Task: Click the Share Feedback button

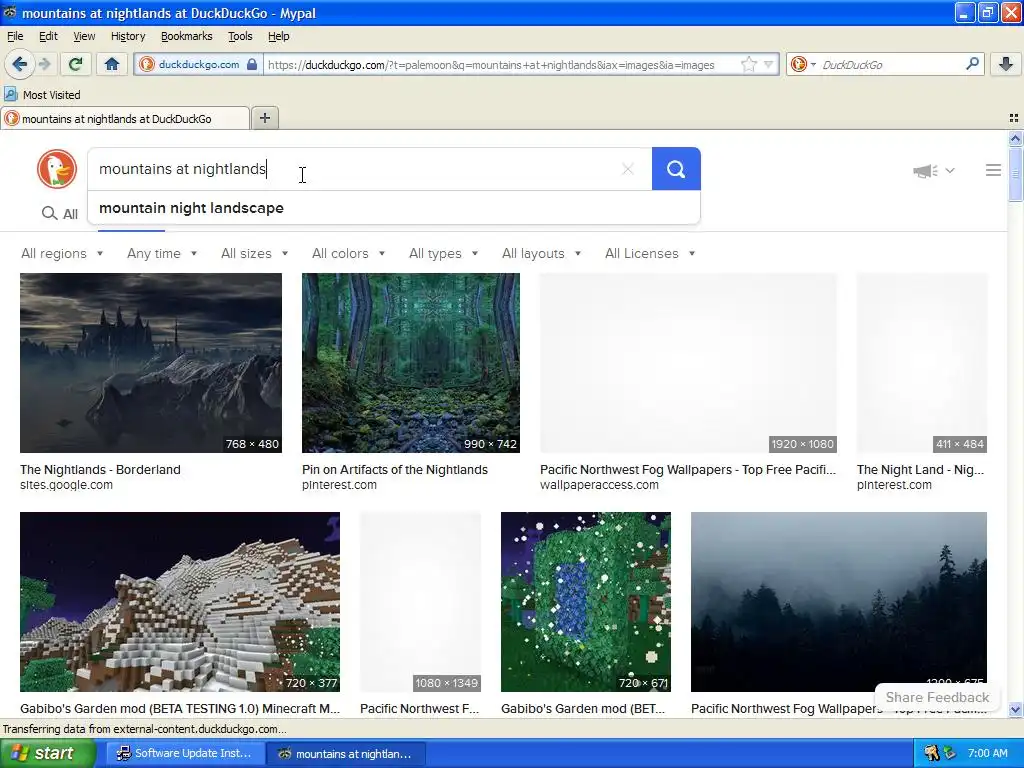Action: [x=937, y=697]
